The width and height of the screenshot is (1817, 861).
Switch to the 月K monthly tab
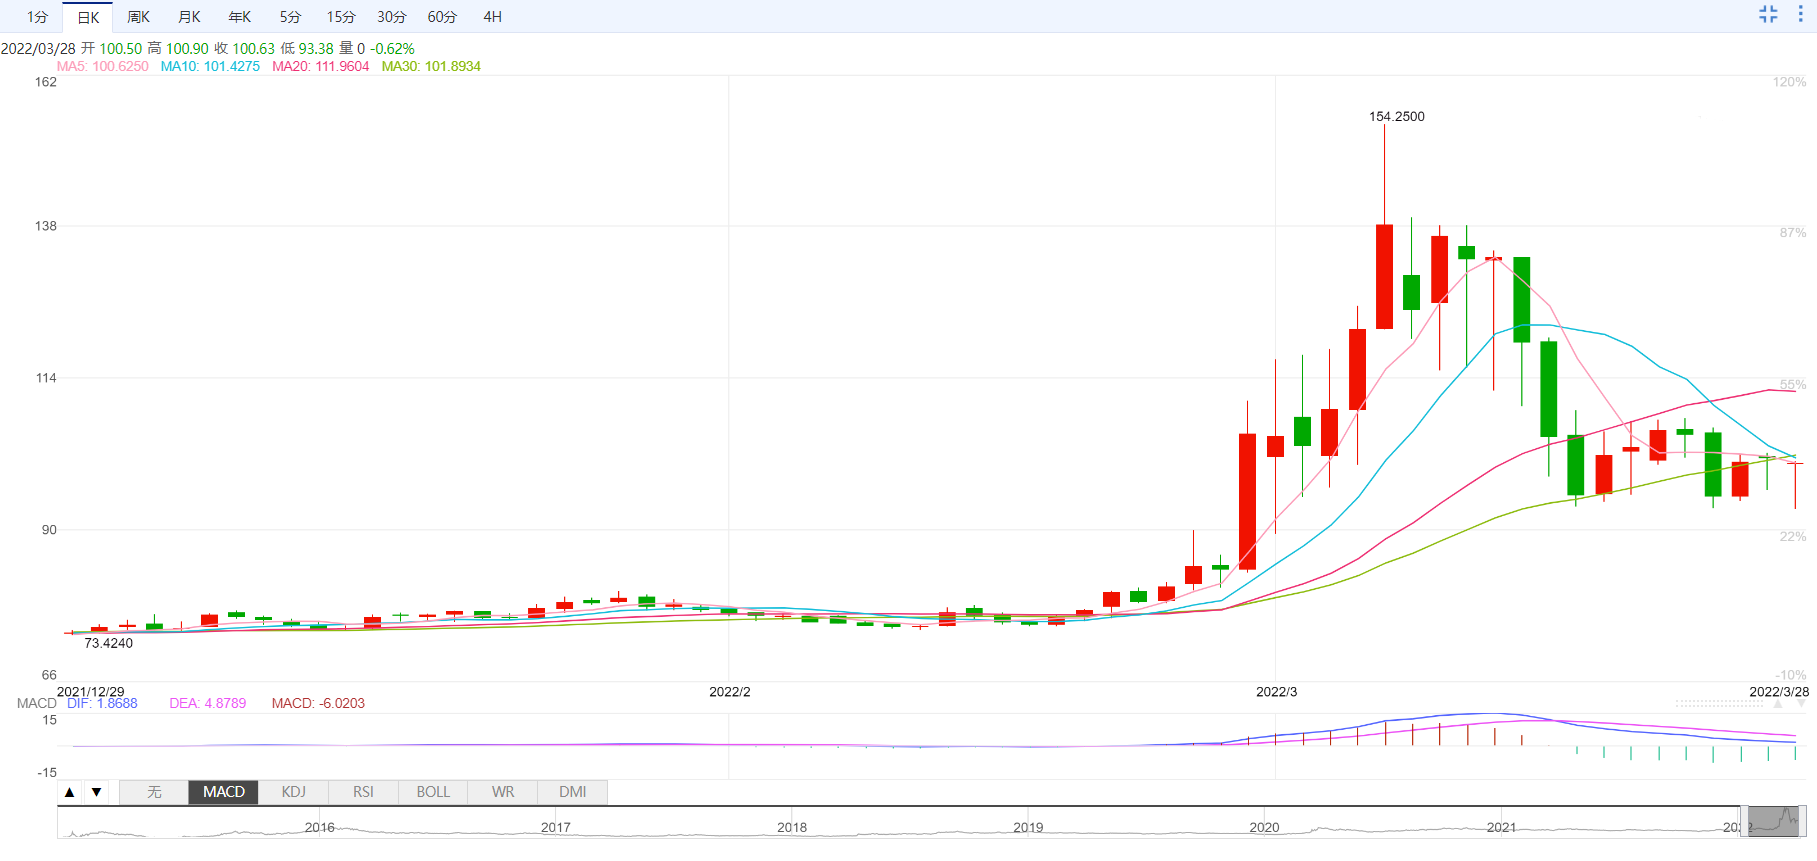189,17
